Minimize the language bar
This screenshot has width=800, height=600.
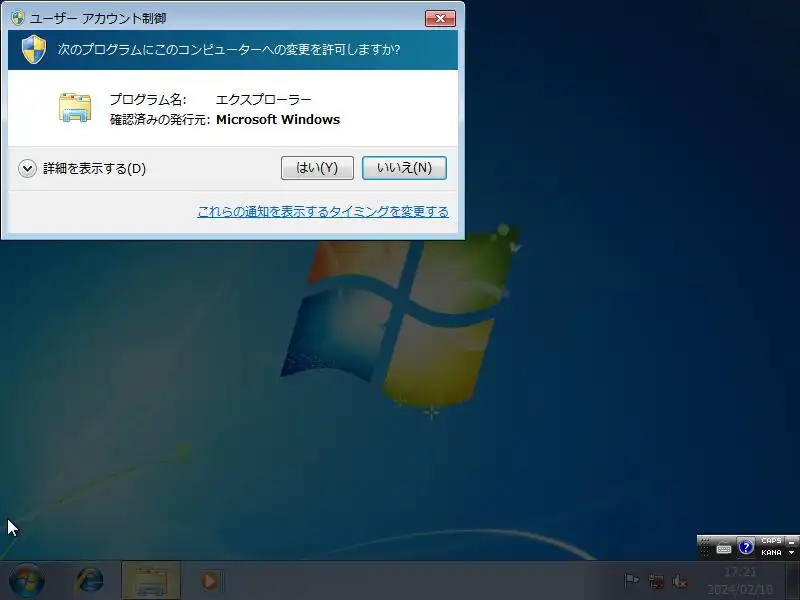pos(791,542)
